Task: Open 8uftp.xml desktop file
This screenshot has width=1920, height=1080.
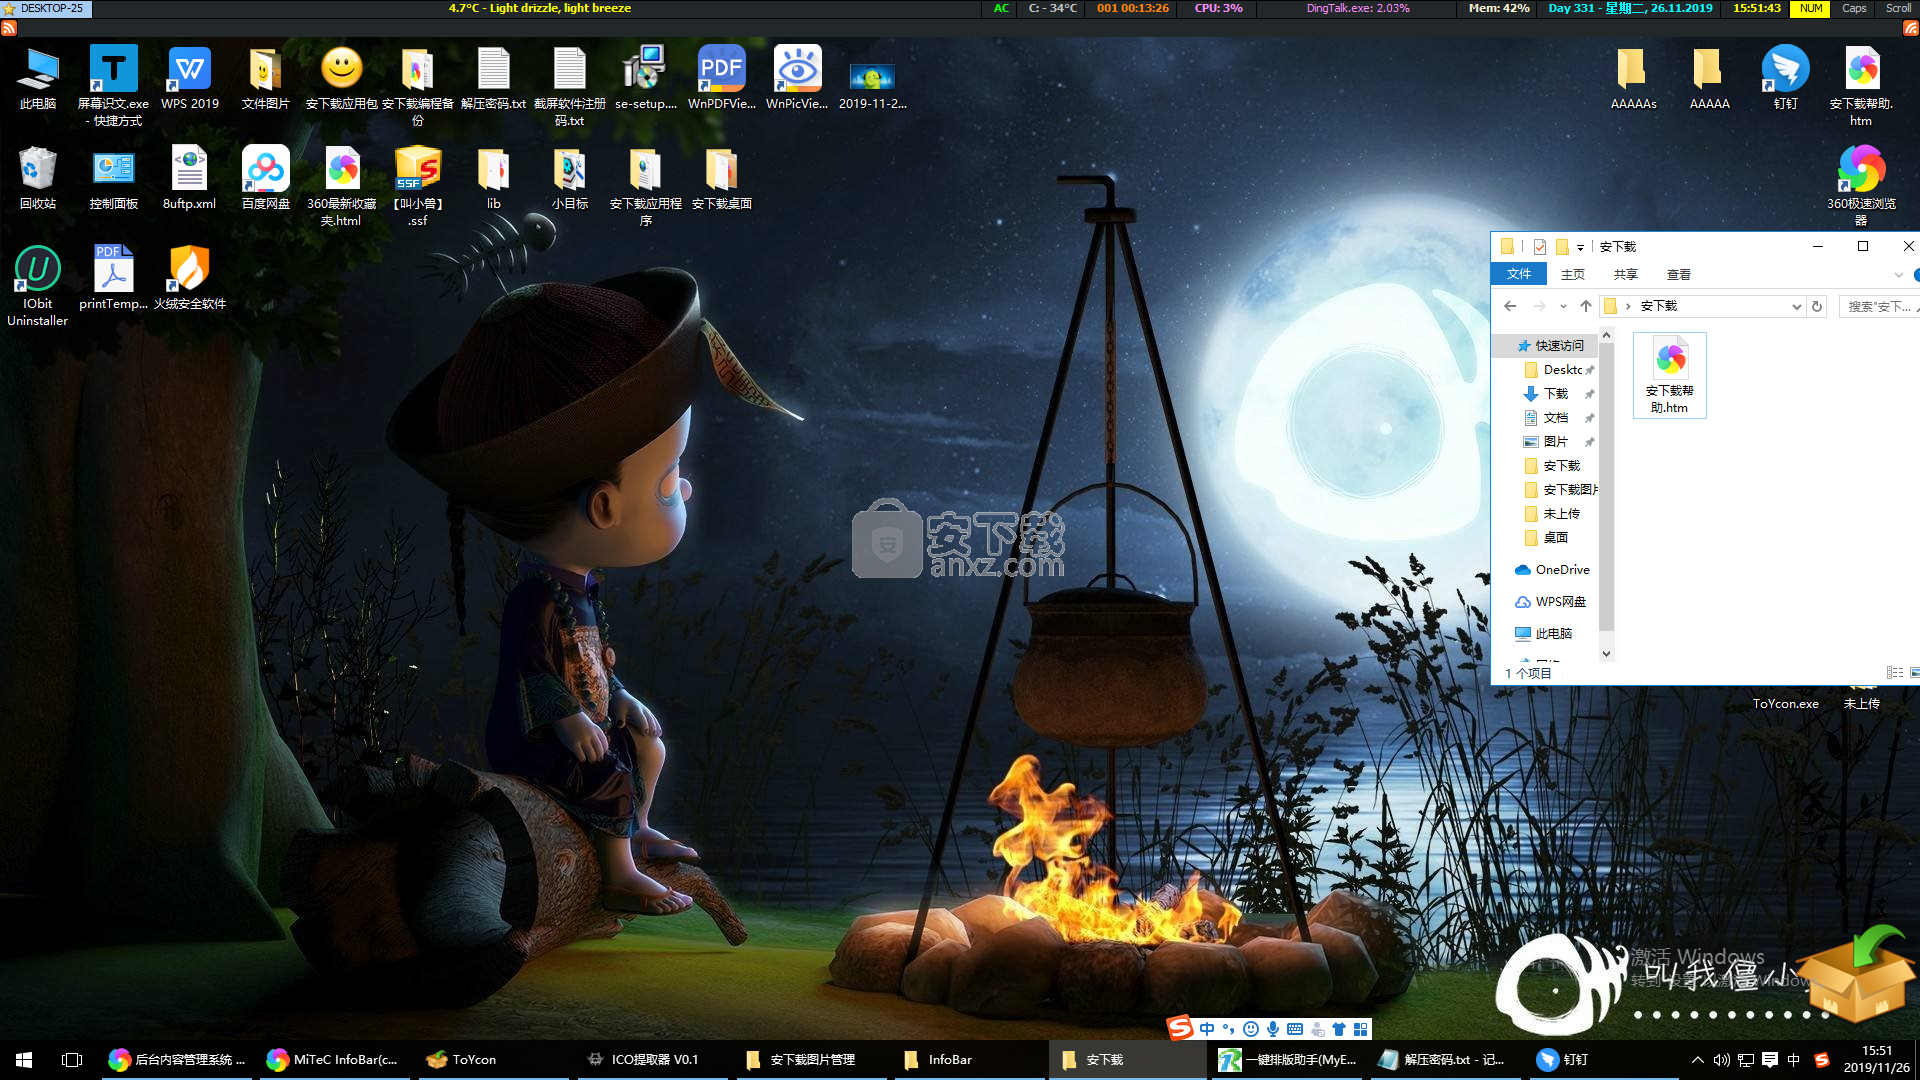Action: click(190, 178)
